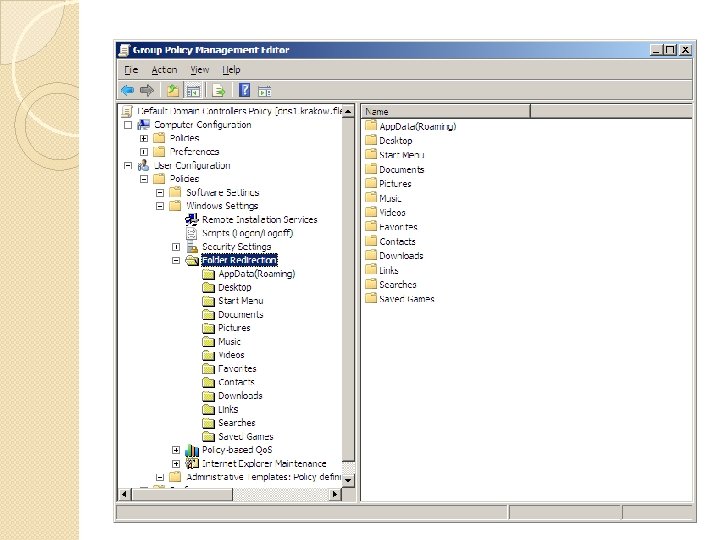Expand the Security Settings node
The width and height of the screenshot is (720, 540).
(x=176, y=247)
